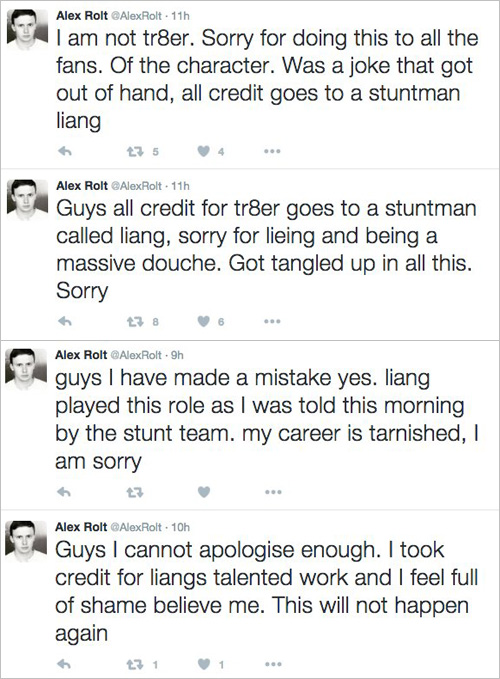Retweet the "cannot apologise enough" tweet
The height and width of the screenshot is (679, 500).
pyautogui.click(x=134, y=664)
